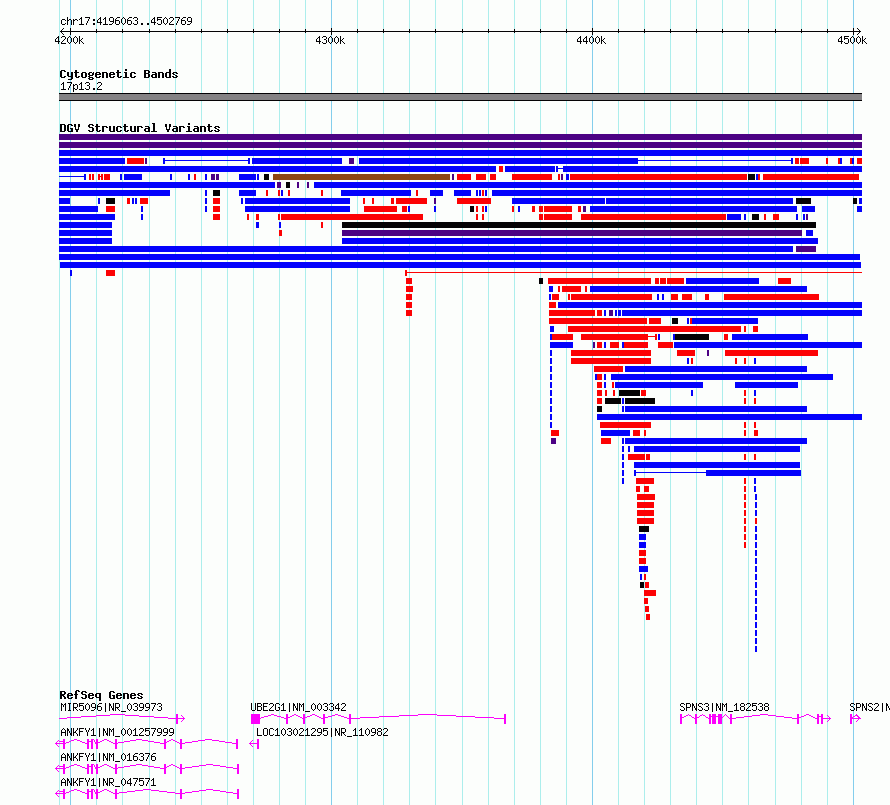Screen dimensions: 890x805
Task: Select the UBE2G1 large magenta exon box
Action: 255,719
